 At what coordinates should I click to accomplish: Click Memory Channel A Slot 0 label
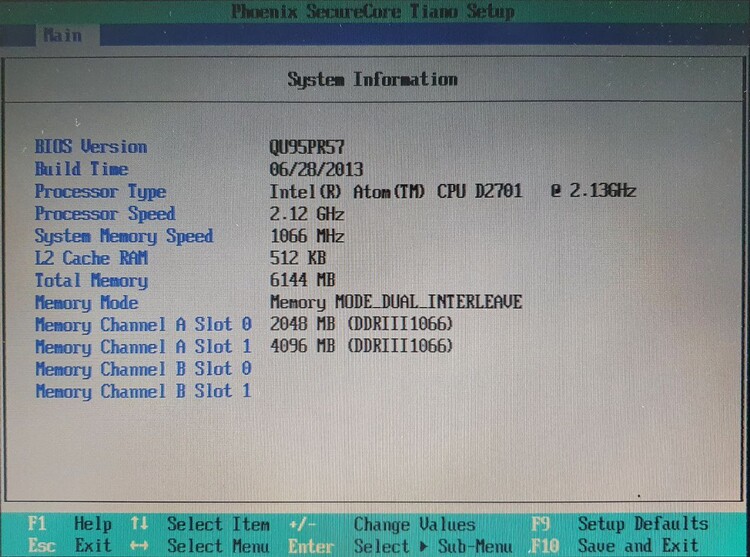143,325
